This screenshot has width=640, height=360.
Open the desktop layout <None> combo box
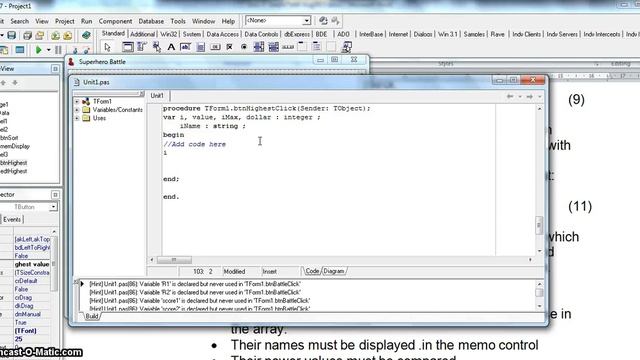coord(278,20)
